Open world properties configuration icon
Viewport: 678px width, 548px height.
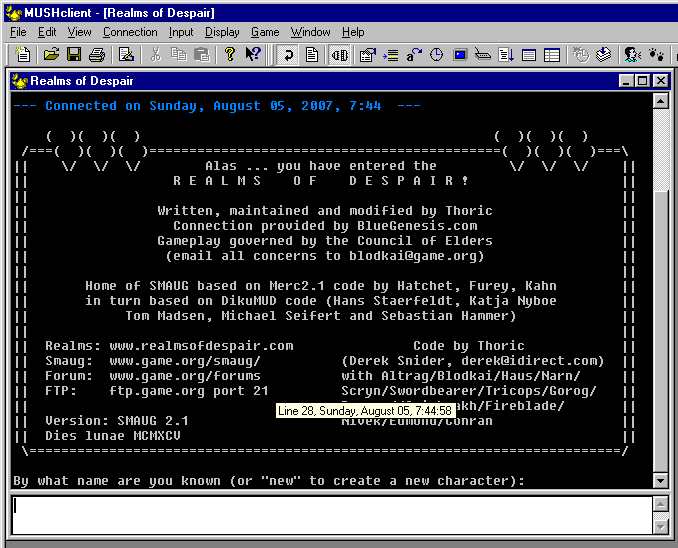point(368,55)
